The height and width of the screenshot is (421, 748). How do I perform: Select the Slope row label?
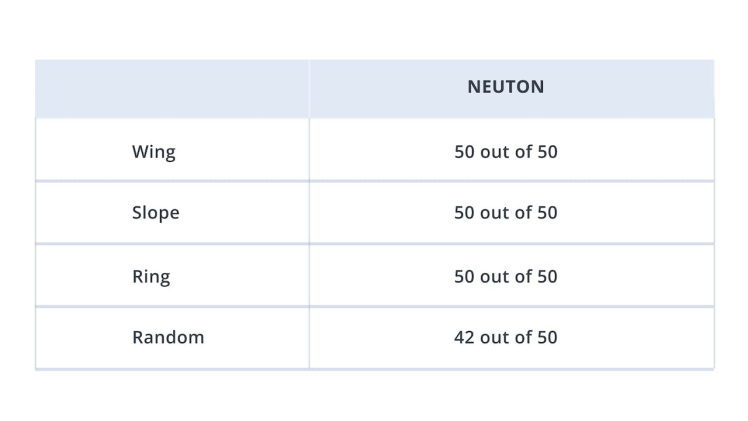click(x=155, y=213)
